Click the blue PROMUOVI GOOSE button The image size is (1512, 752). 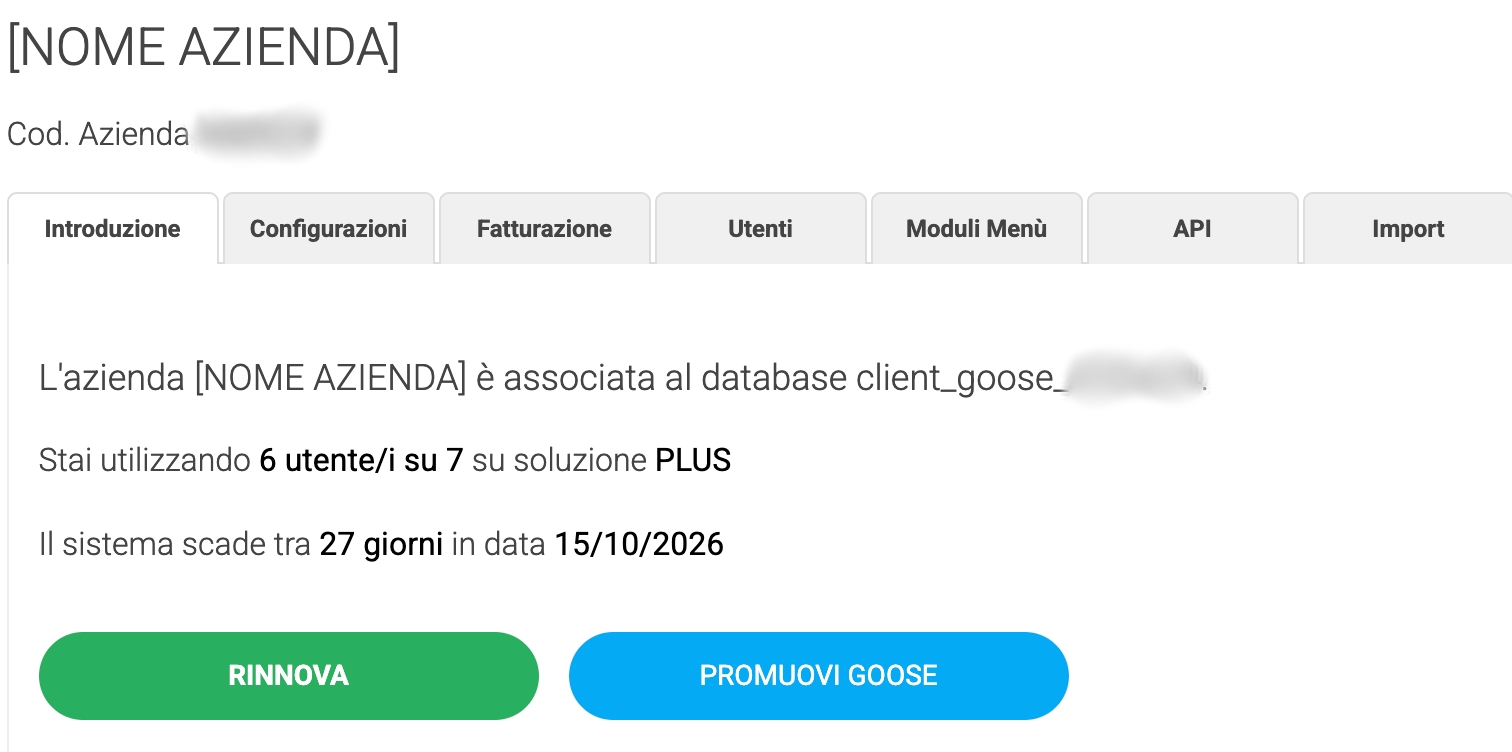tap(819, 675)
